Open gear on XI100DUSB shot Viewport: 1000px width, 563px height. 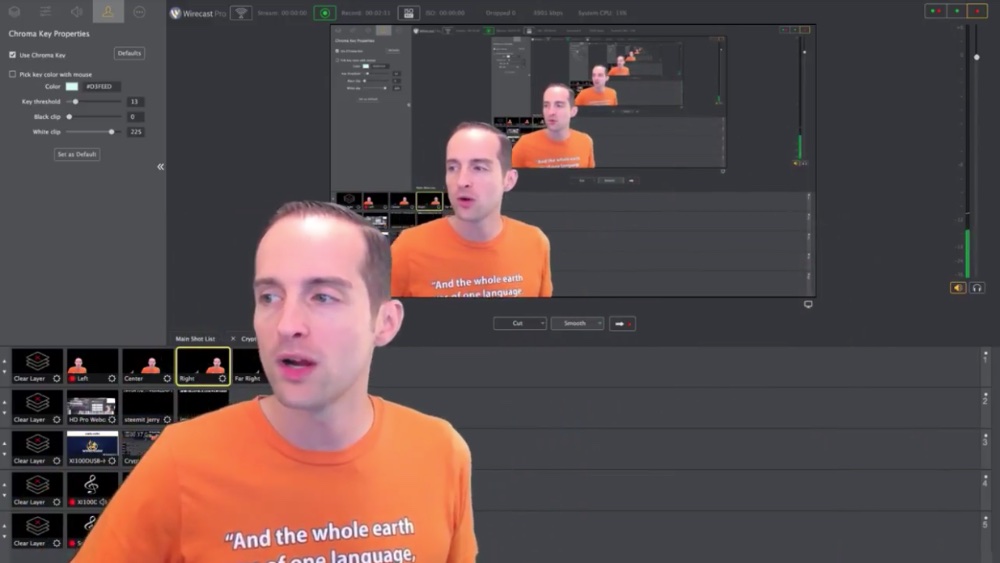point(112,461)
